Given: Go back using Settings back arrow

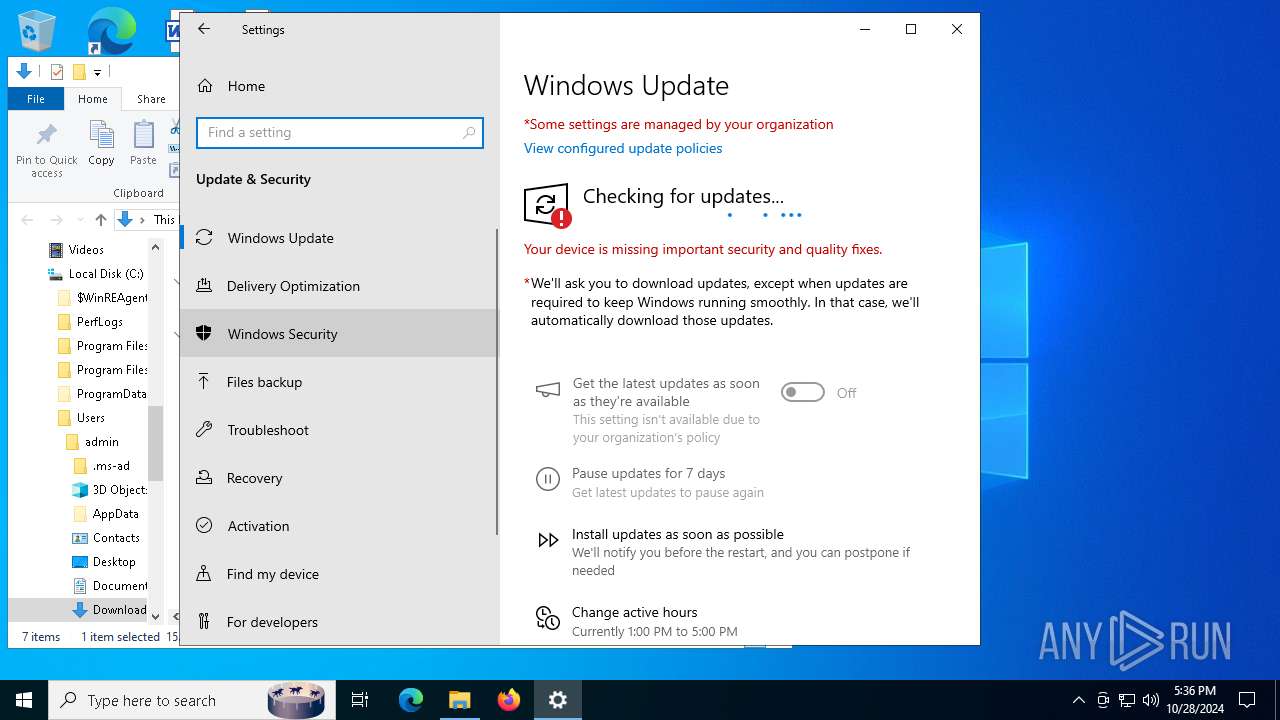Looking at the screenshot, I should (204, 29).
